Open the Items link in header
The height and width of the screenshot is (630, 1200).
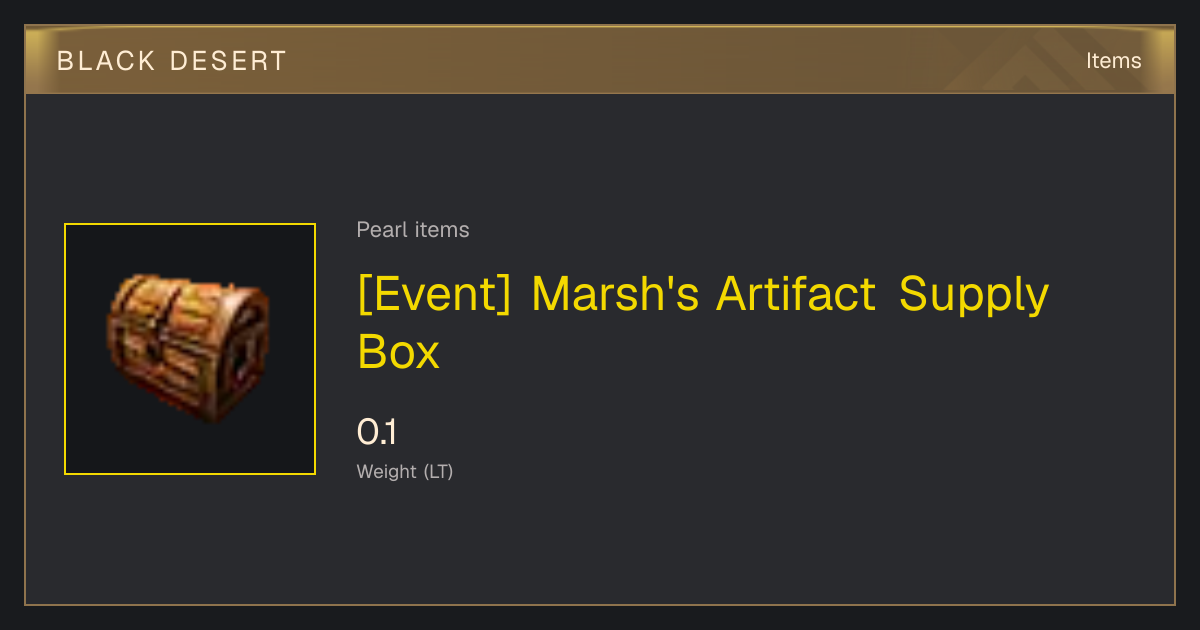[x=1113, y=60]
